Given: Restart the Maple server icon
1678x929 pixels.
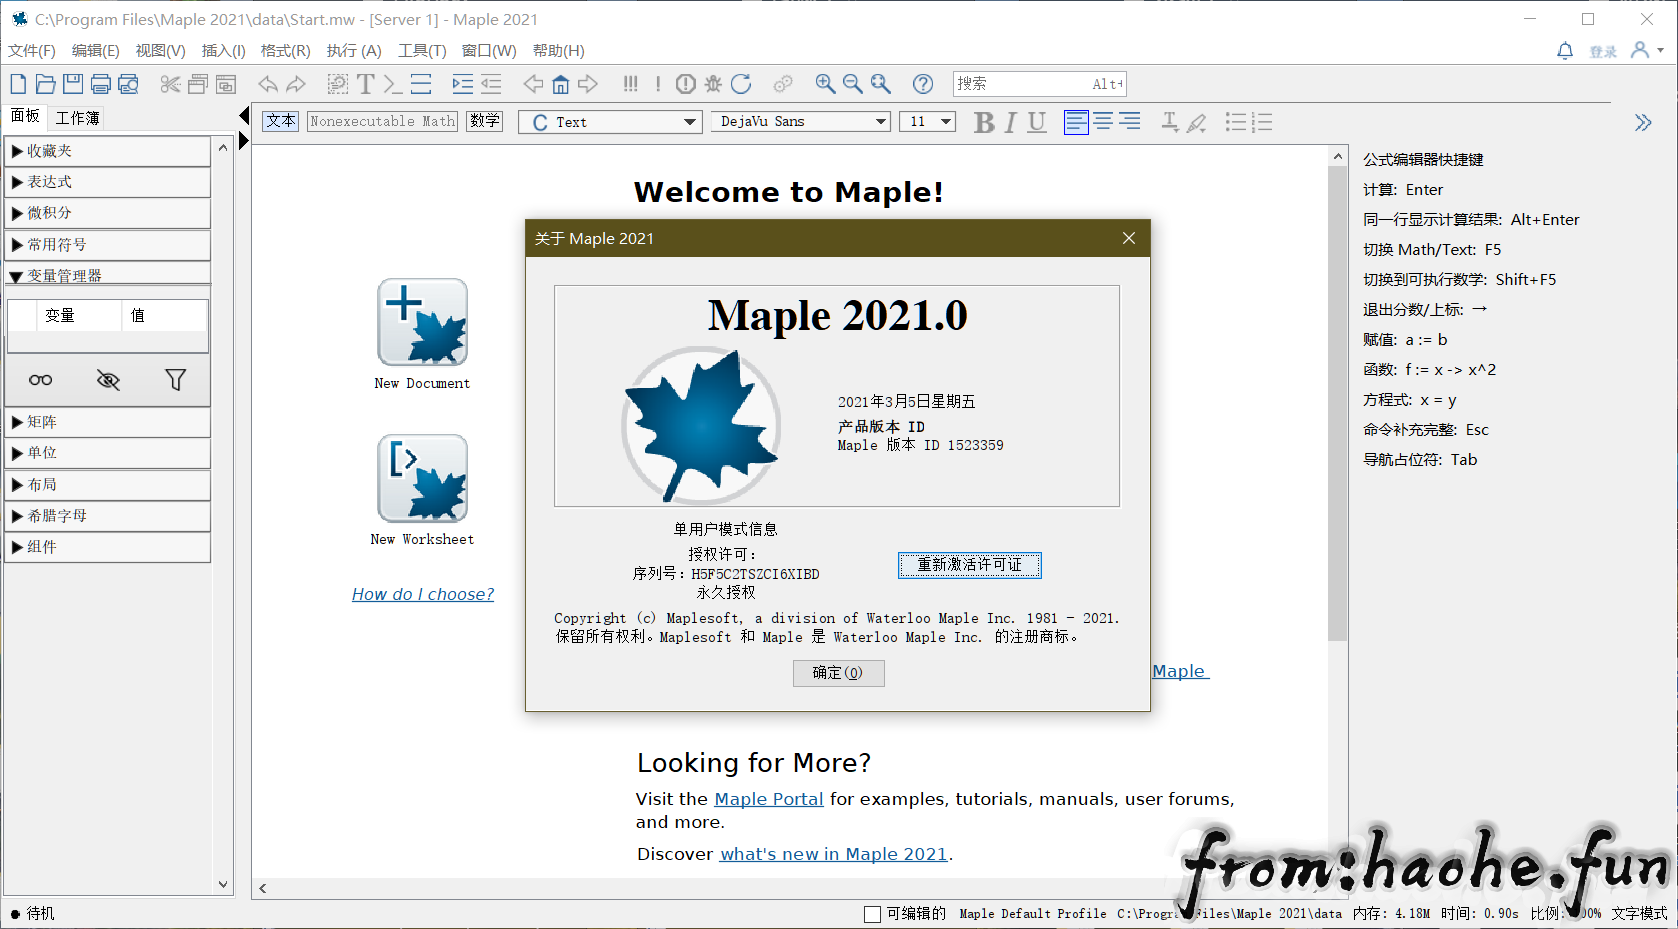Looking at the screenshot, I should (741, 84).
